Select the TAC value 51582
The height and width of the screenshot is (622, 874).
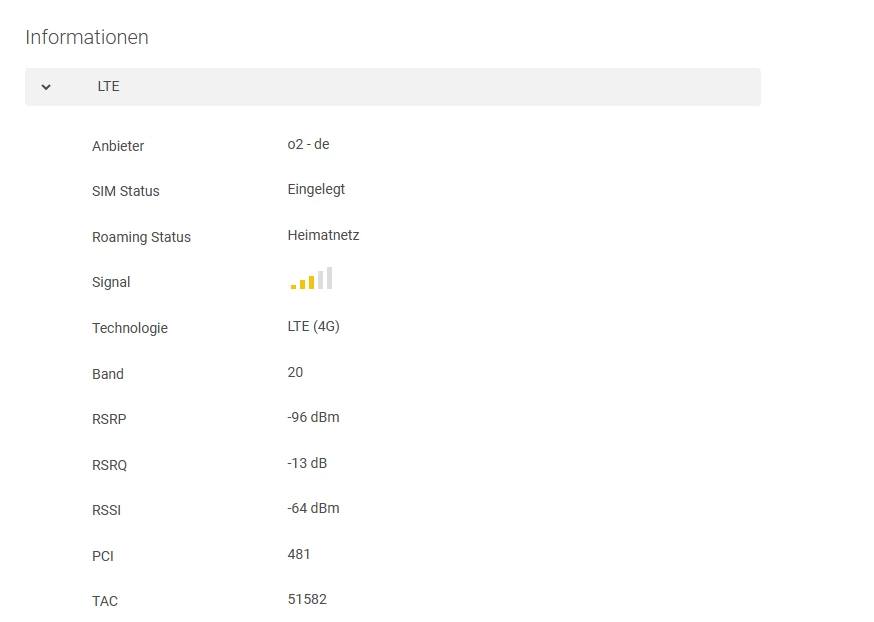point(307,599)
